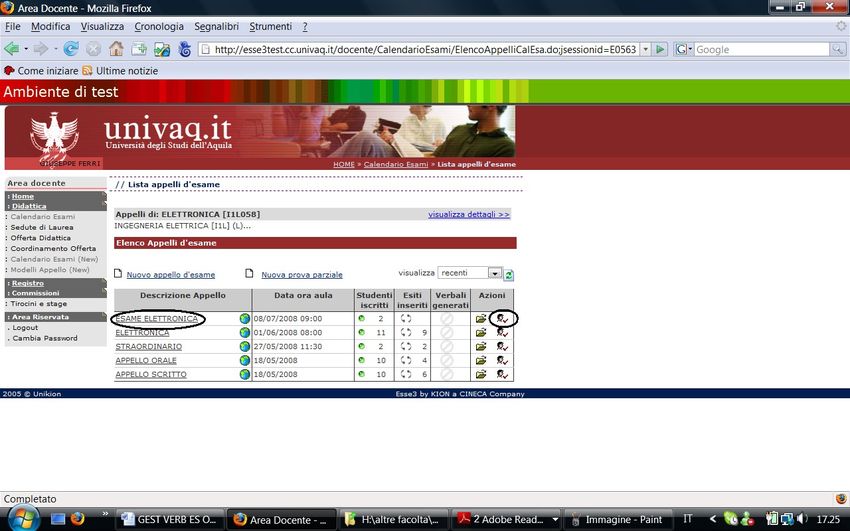The height and width of the screenshot is (531, 850).
Task: Click 'Nuovo appello d'esame' link
Action: (x=170, y=275)
